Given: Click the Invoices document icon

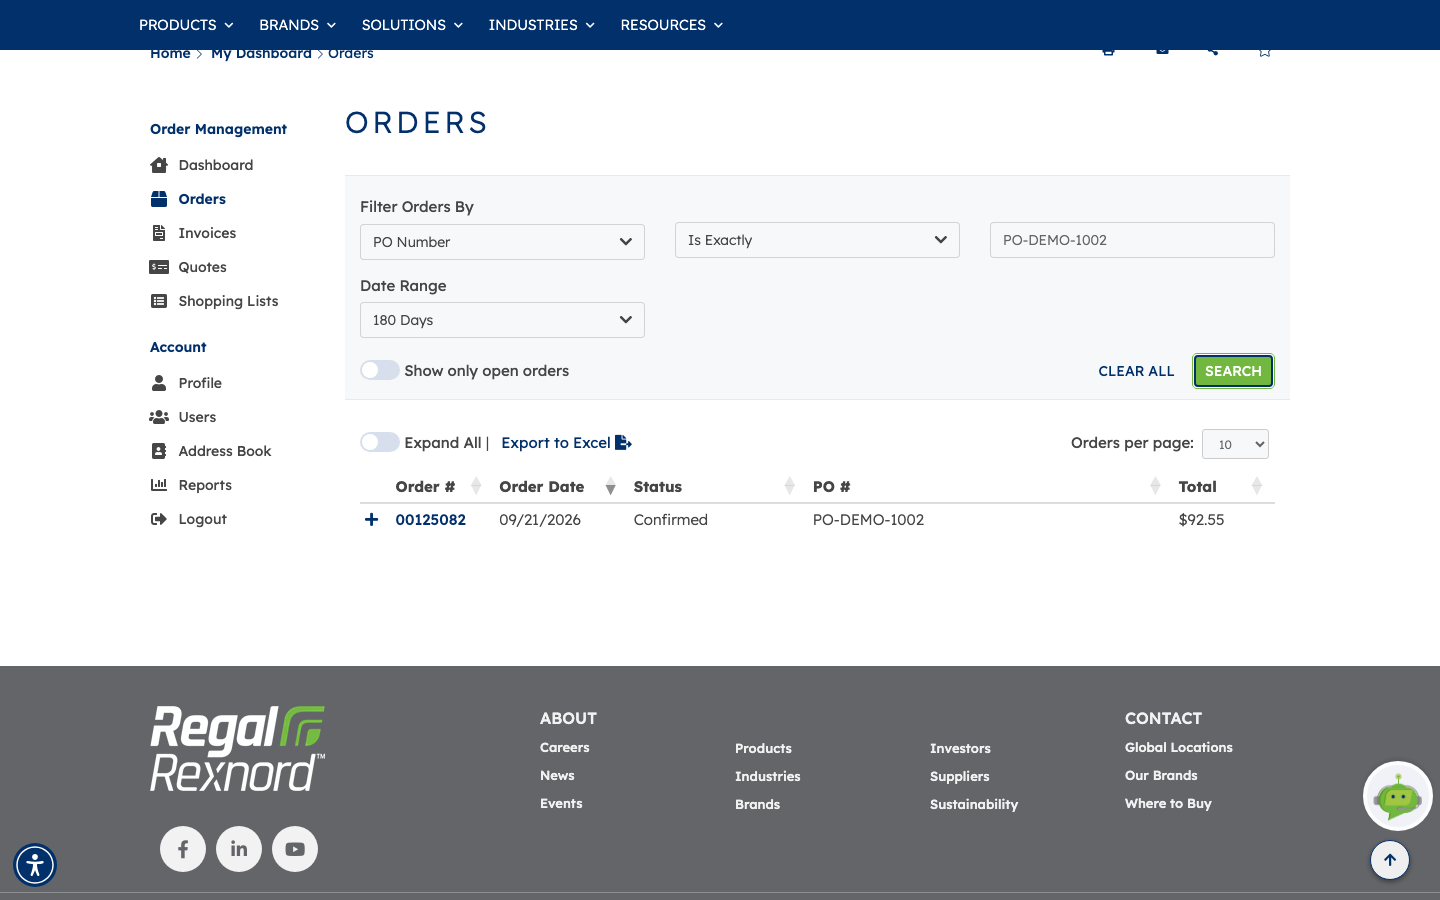Looking at the screenshot, I should [x=159, y=233].
